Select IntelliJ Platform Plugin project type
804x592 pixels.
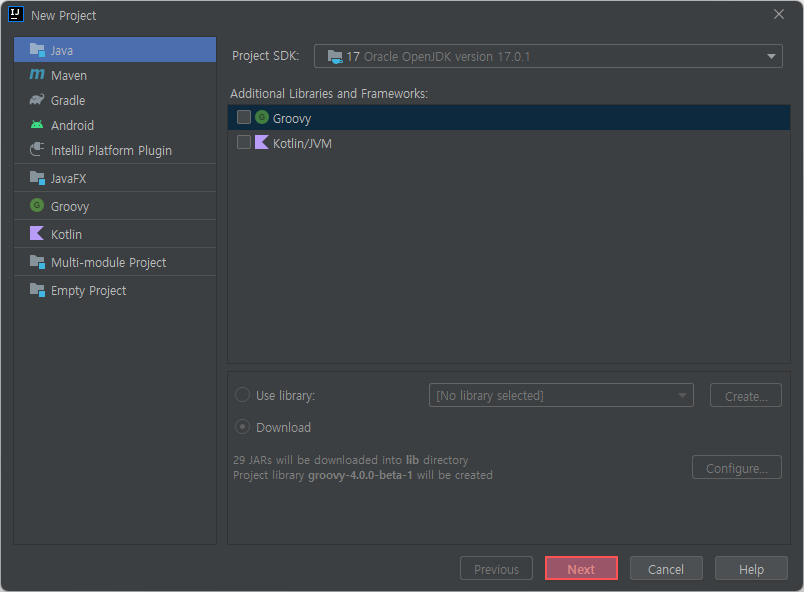[115, 150]
